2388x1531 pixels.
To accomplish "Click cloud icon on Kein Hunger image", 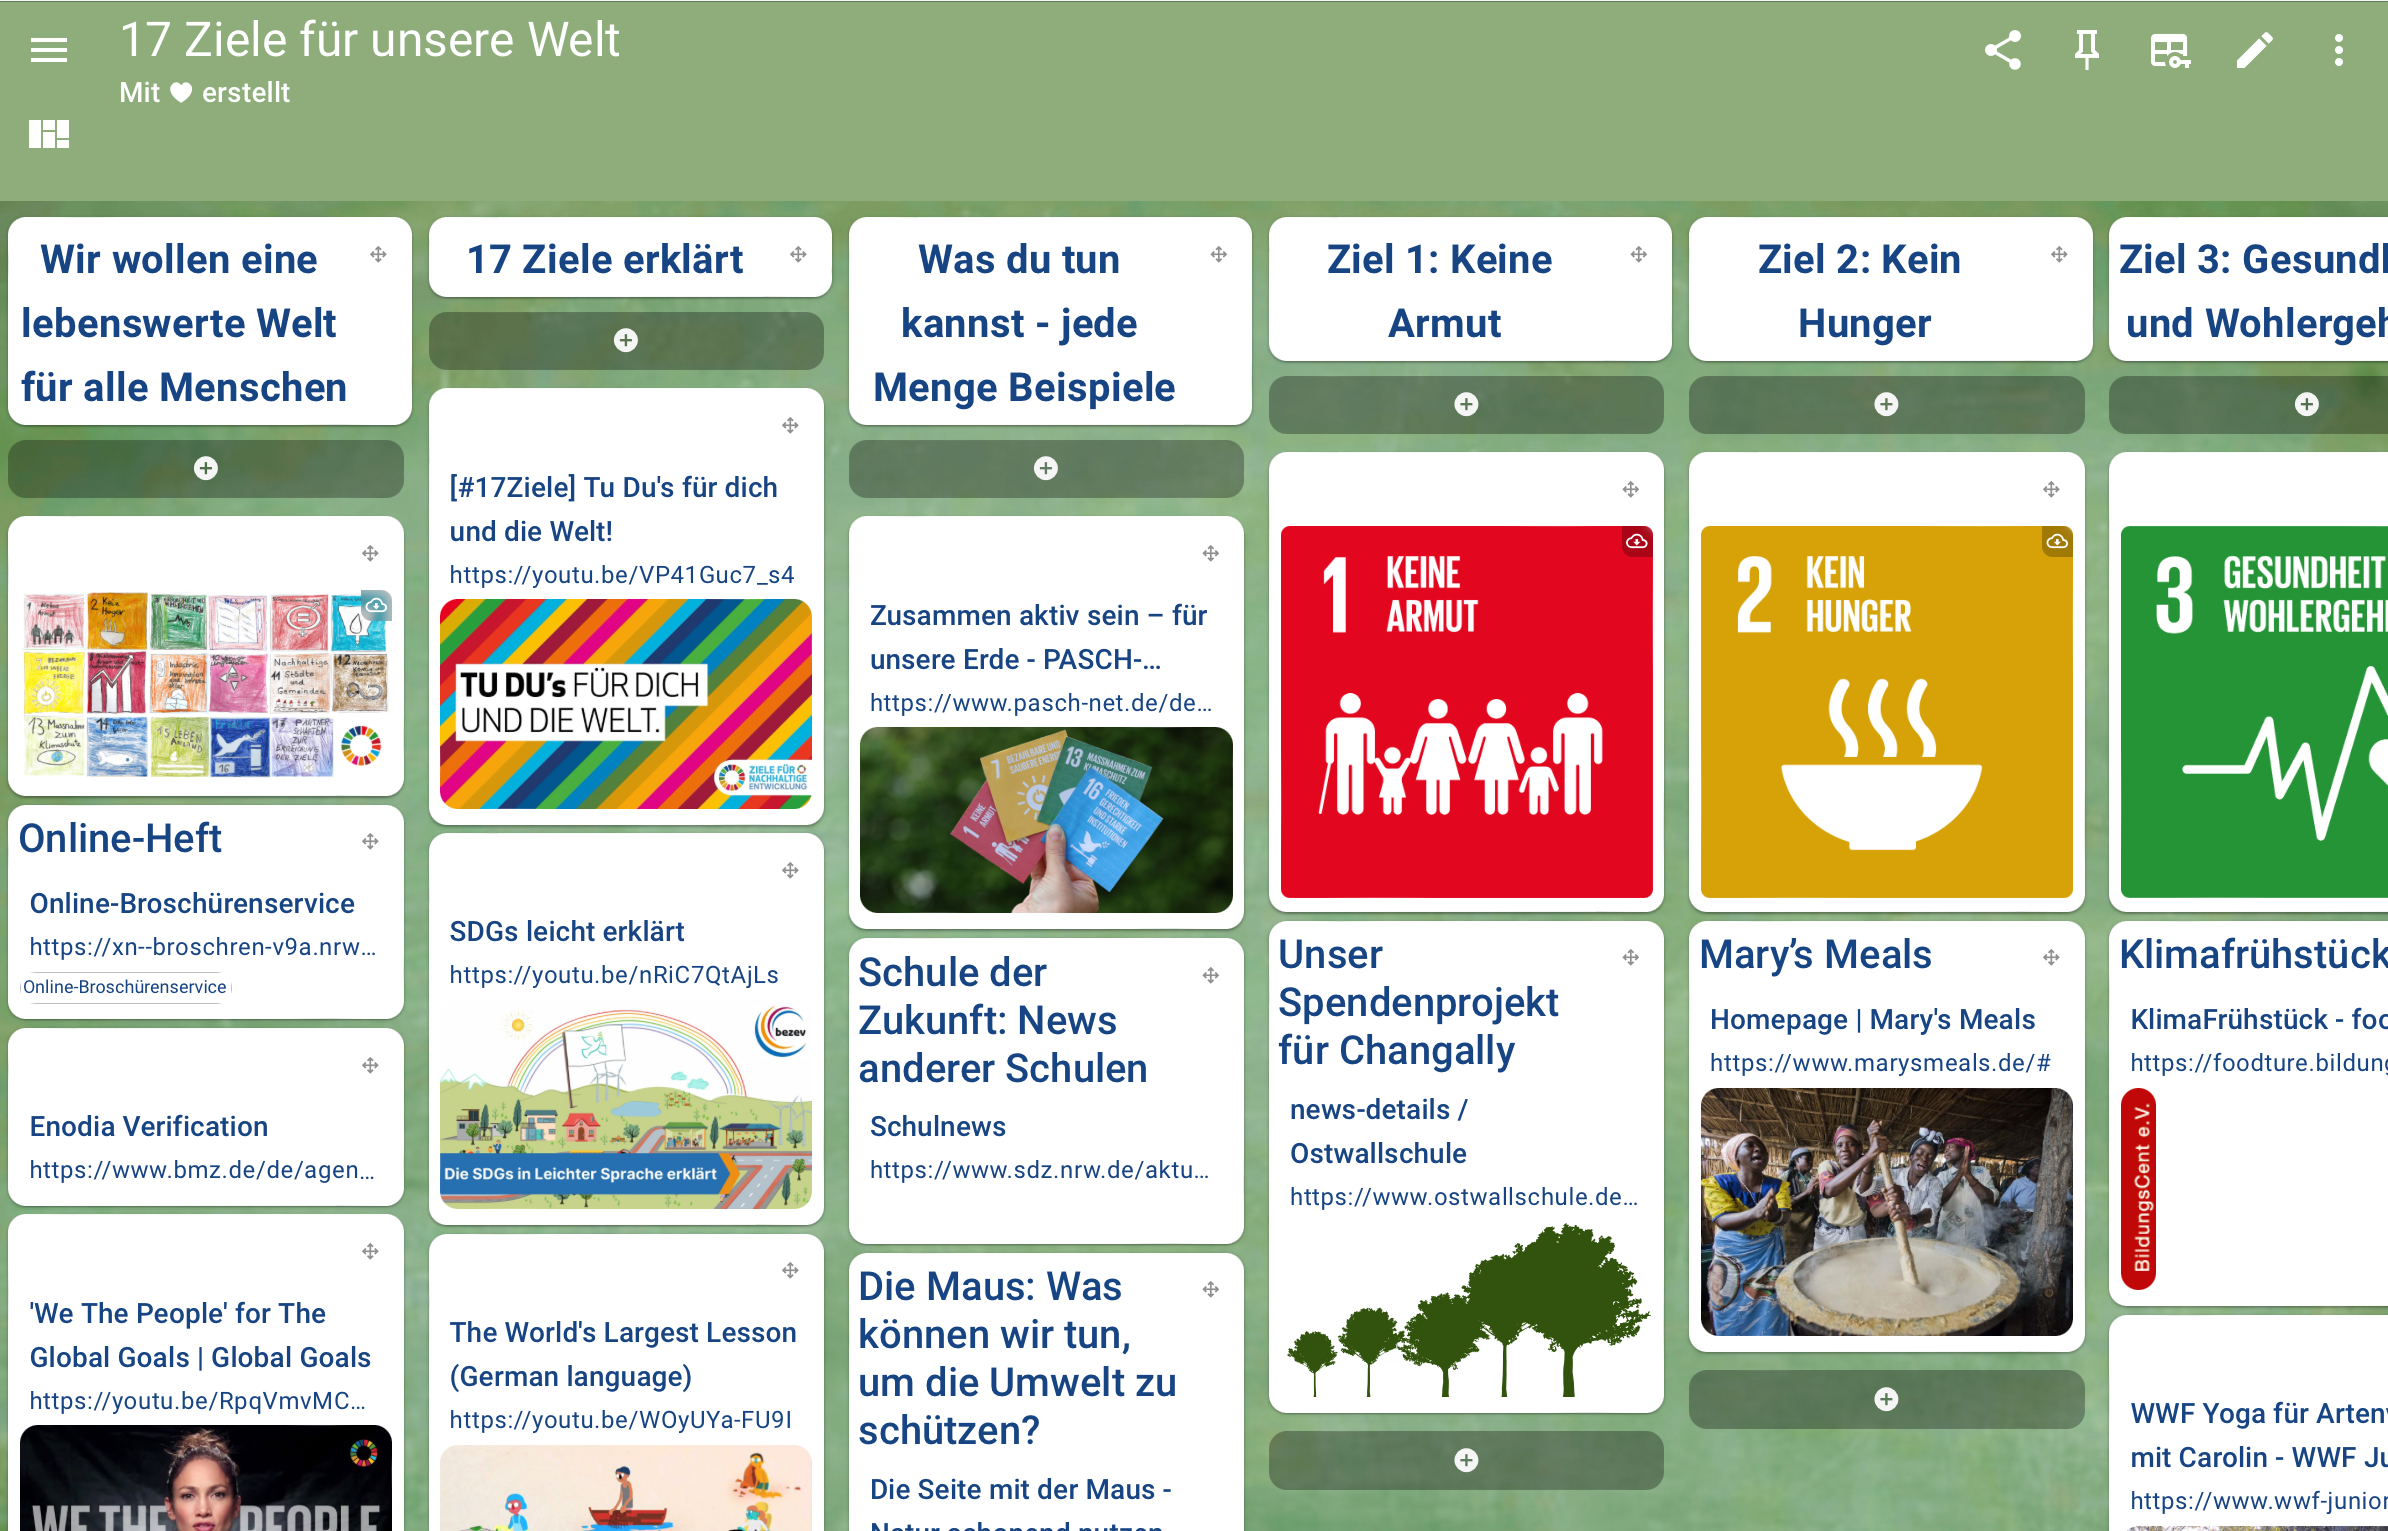I will 2057,541.
